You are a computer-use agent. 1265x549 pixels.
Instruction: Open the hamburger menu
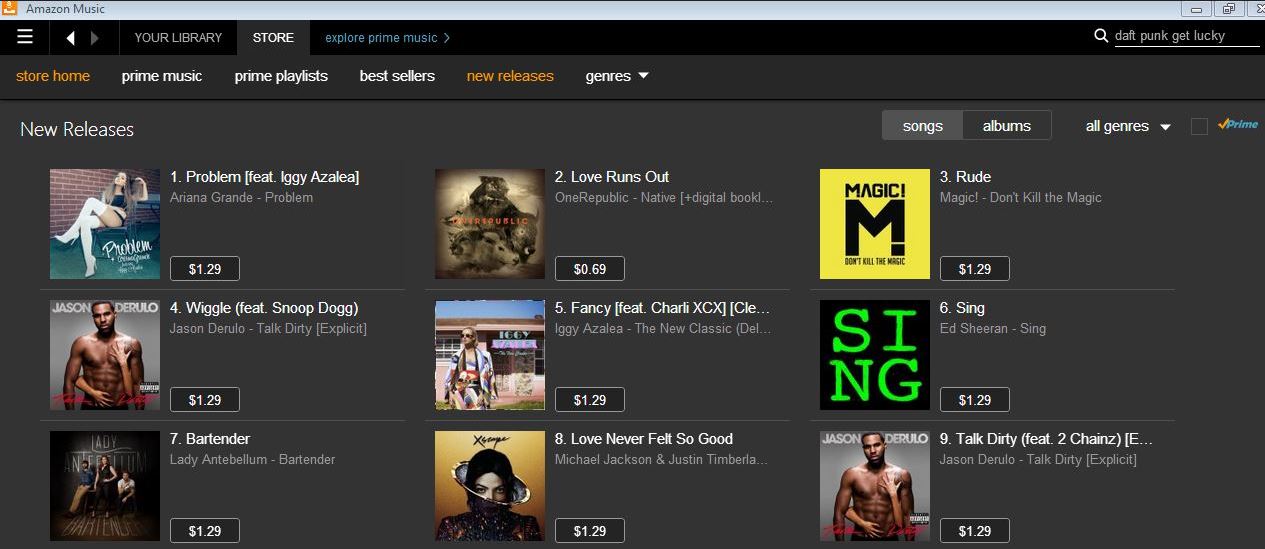pyautogui.click(x=25, y=37)
